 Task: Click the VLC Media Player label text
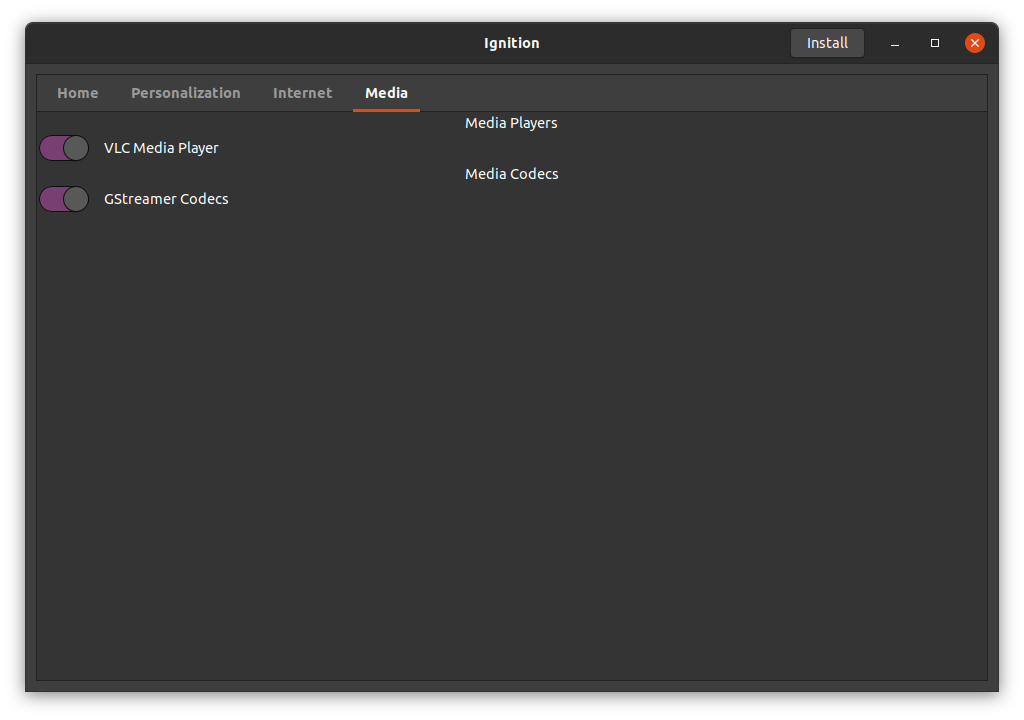tap(161, 147)
